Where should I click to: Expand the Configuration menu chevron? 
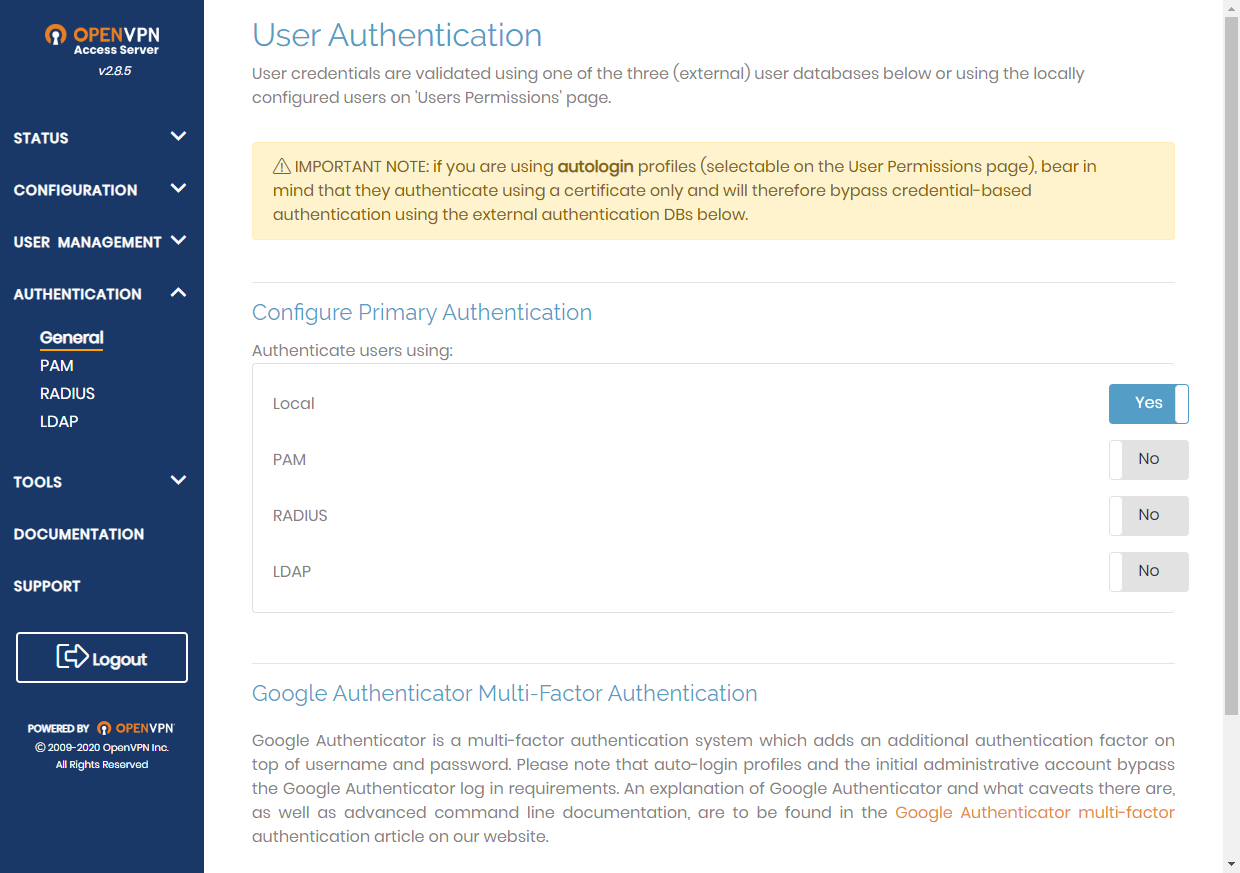[178, 189]
